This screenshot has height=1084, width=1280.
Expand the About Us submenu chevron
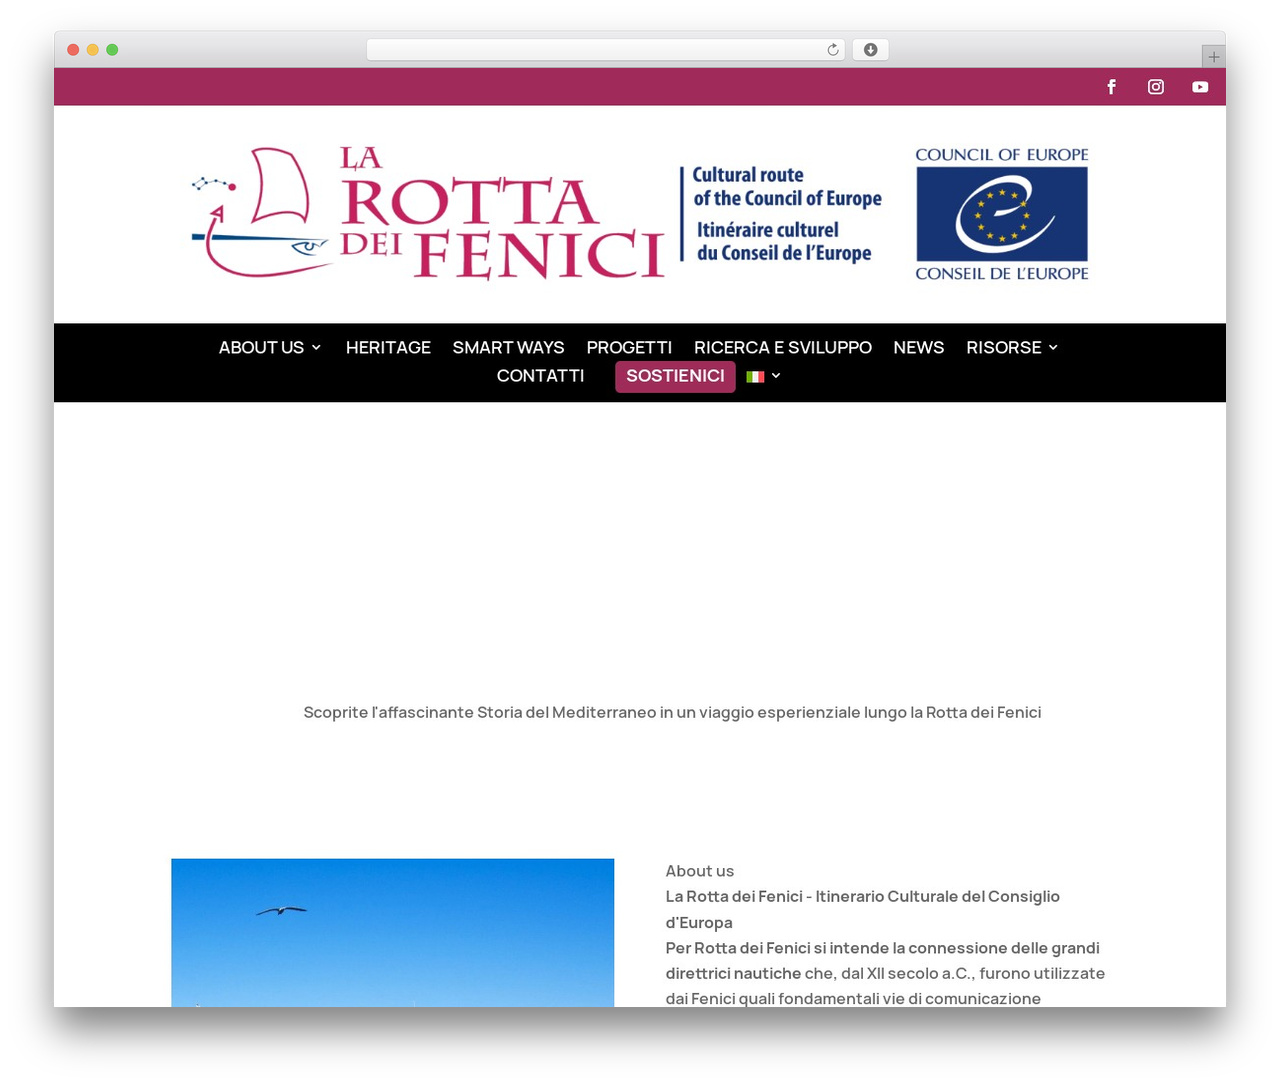click(x=316, y=348)
